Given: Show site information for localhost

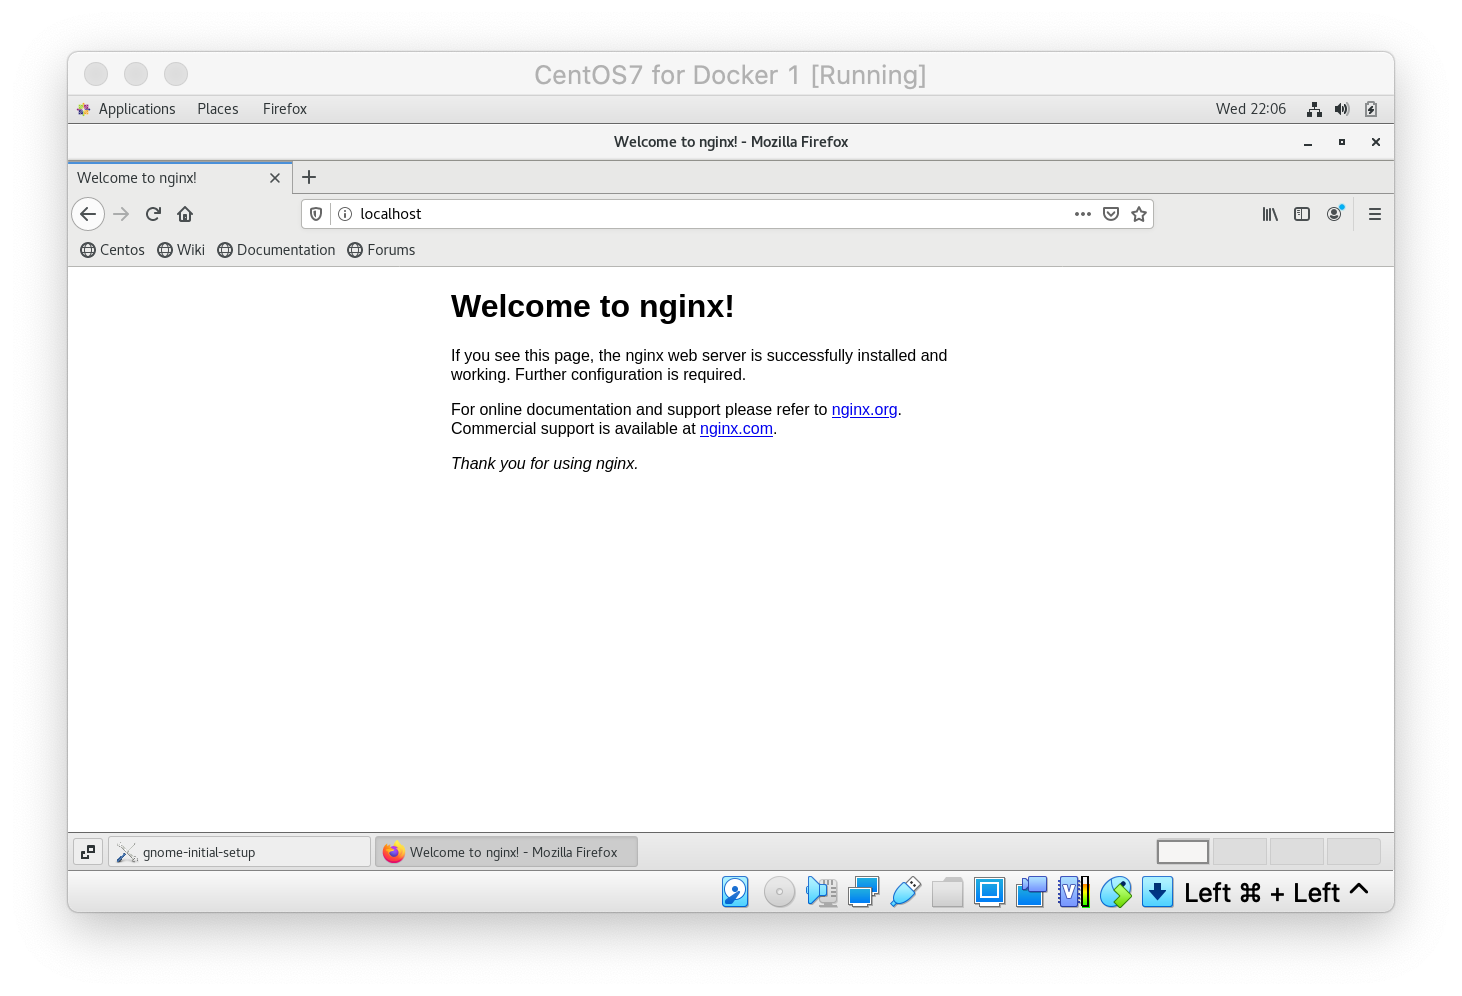Looking at the screenshot, I should click(345, 214).
